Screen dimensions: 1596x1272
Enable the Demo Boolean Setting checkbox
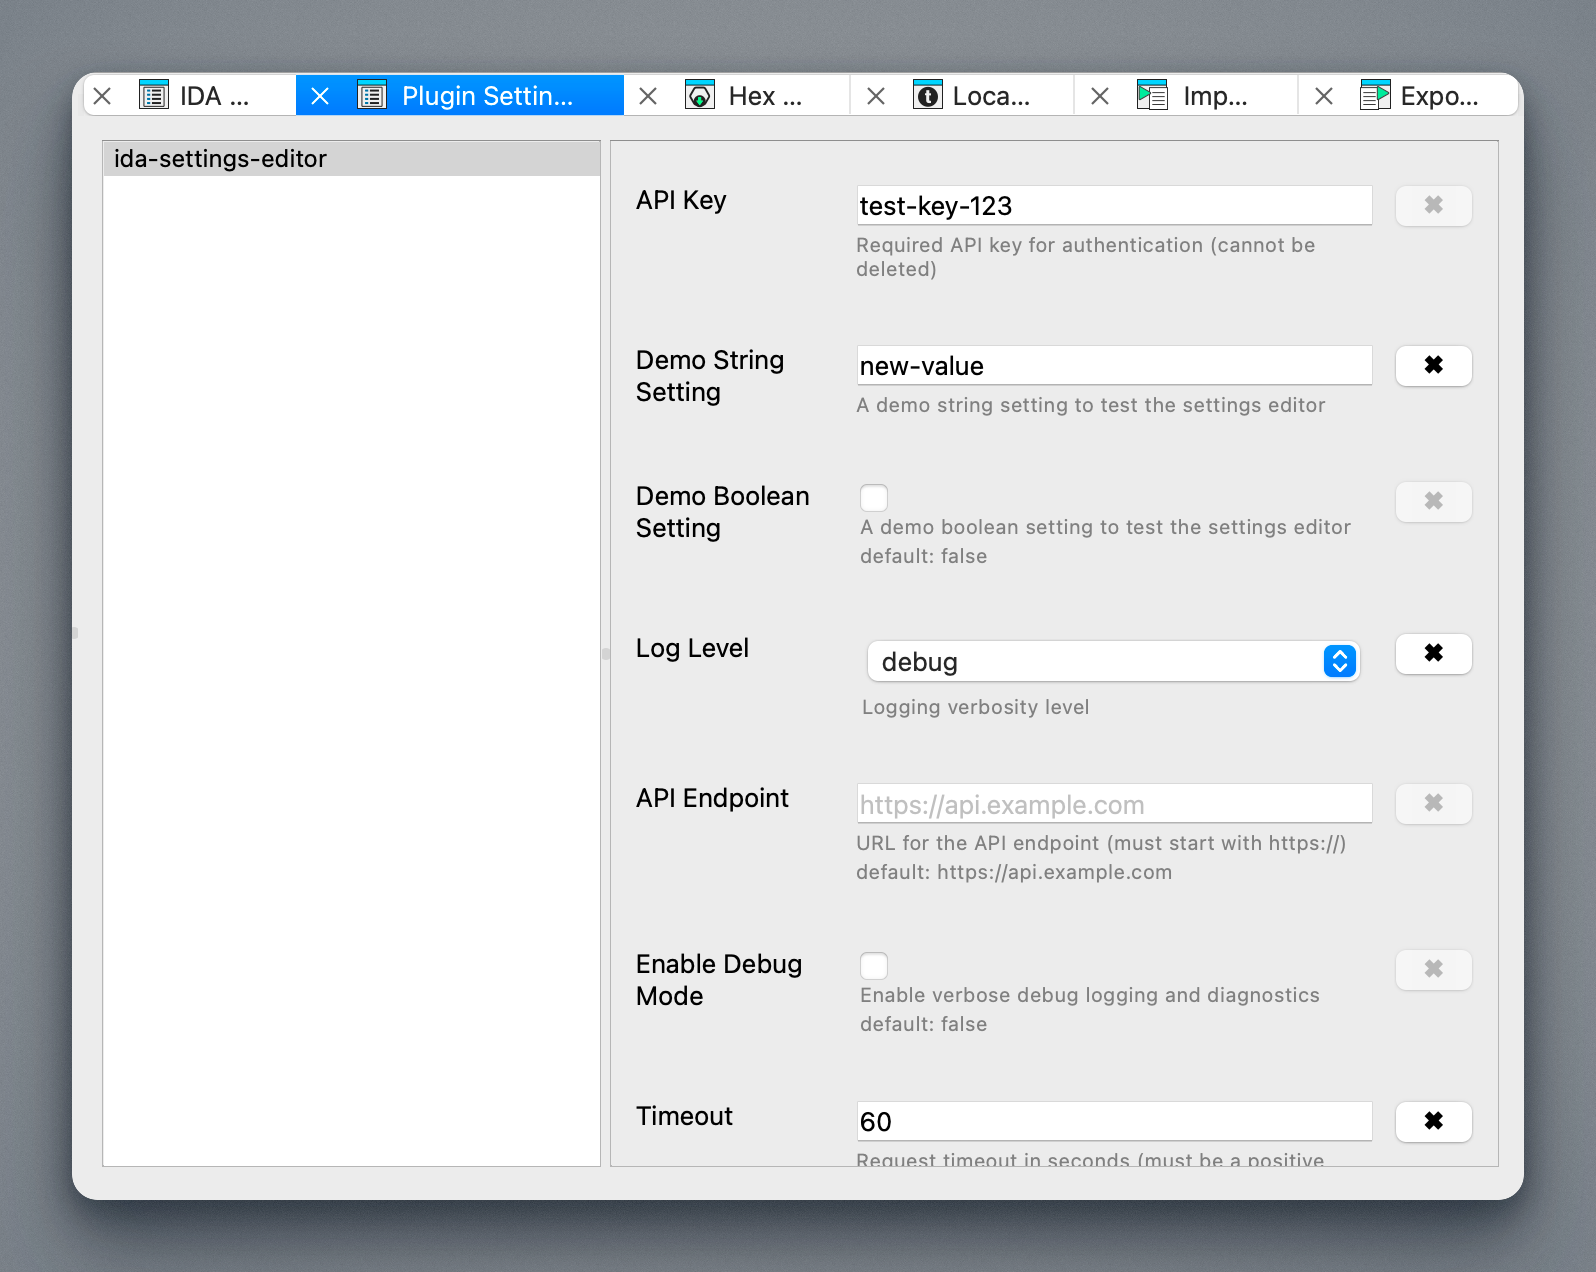pos(874,498)
